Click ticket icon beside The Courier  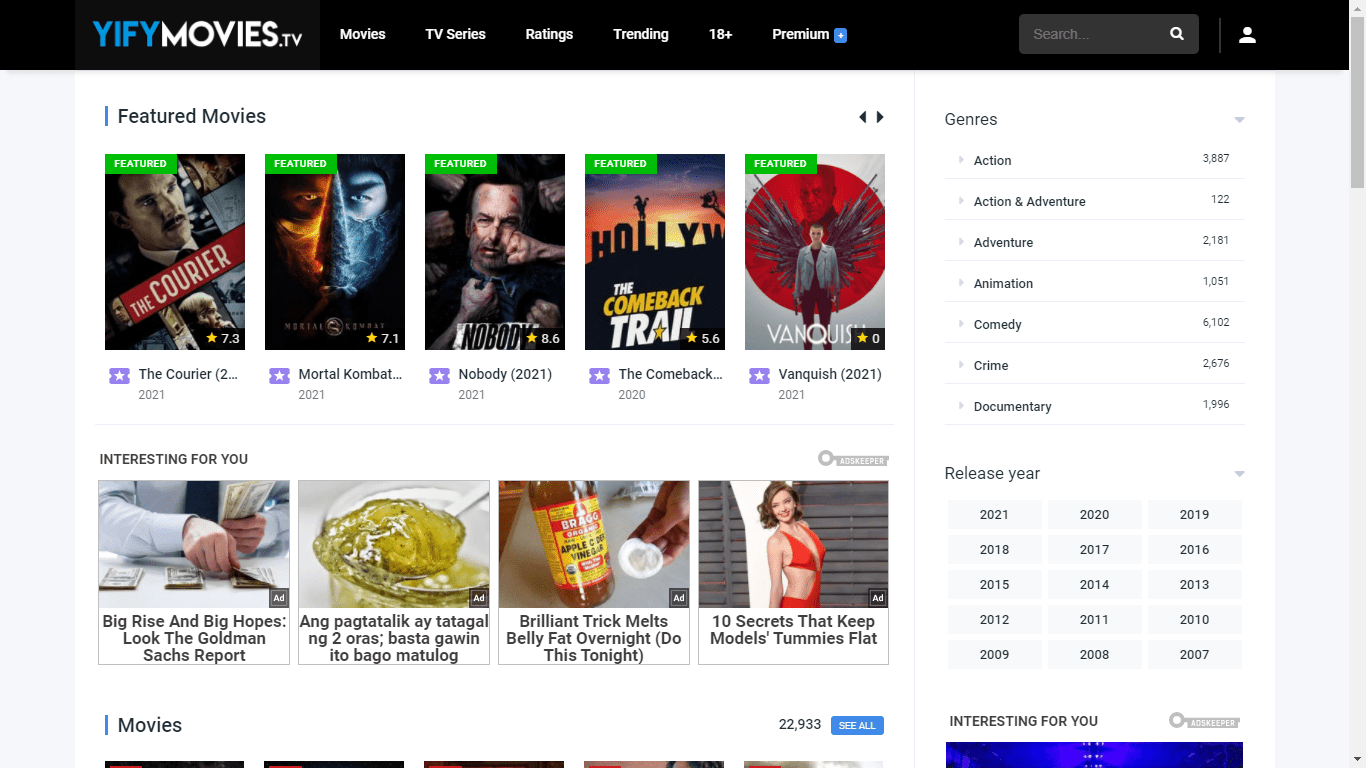[x=119, y=376]
